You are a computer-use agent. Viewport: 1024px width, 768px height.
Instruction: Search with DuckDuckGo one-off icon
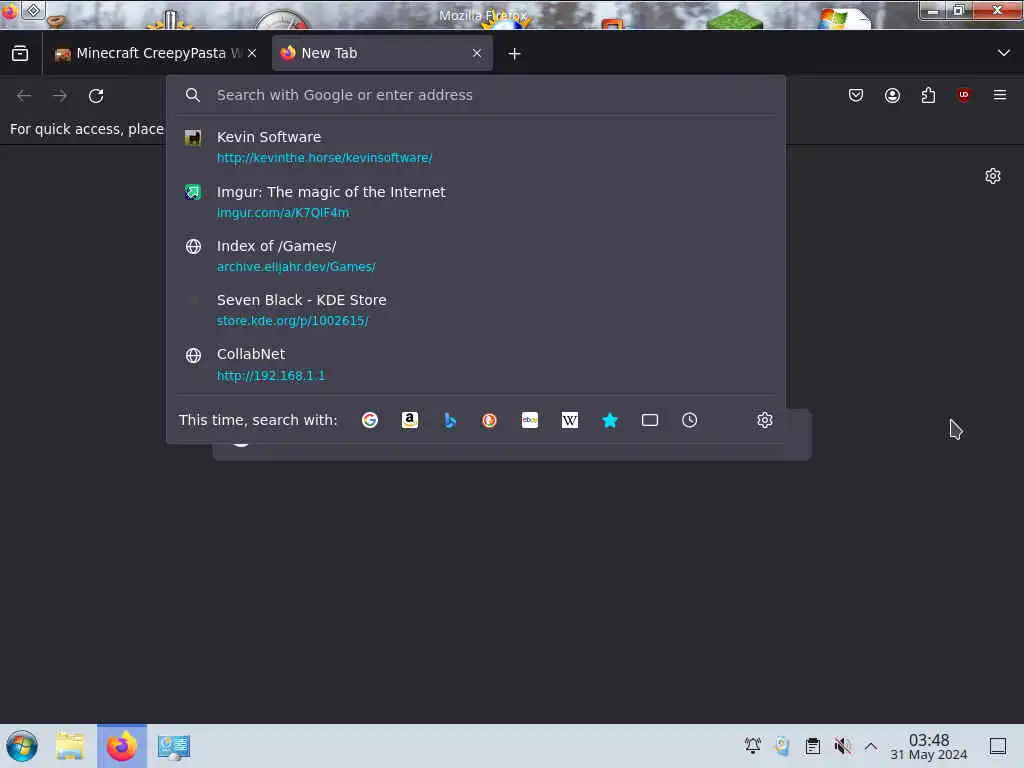click(490, 420)
